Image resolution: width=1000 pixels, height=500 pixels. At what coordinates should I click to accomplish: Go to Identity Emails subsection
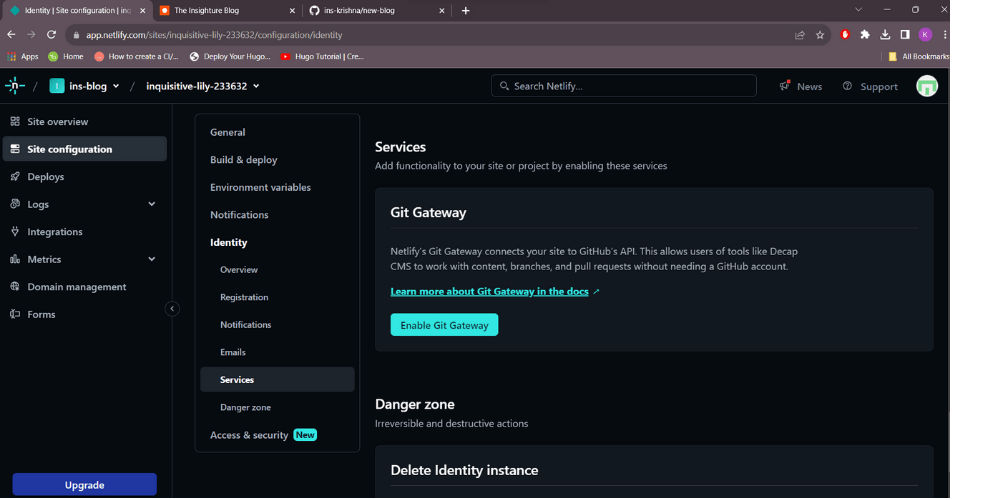233,352
